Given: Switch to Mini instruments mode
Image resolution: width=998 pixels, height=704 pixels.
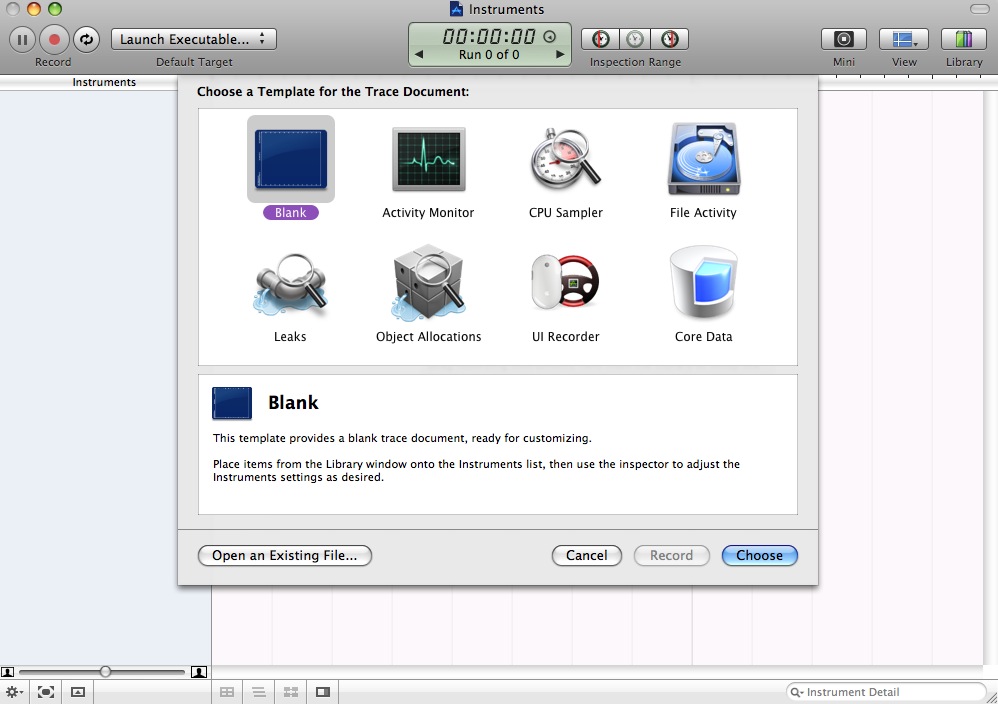Looking at the screenshot, I should click(x=843, y=39).
